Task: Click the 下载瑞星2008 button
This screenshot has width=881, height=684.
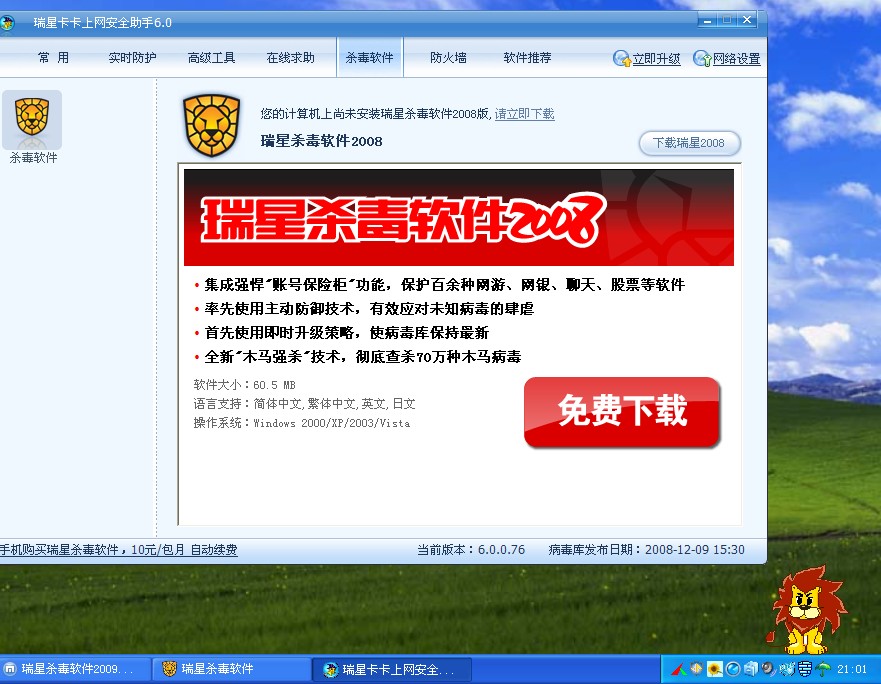Action: [x=689, y=143]
